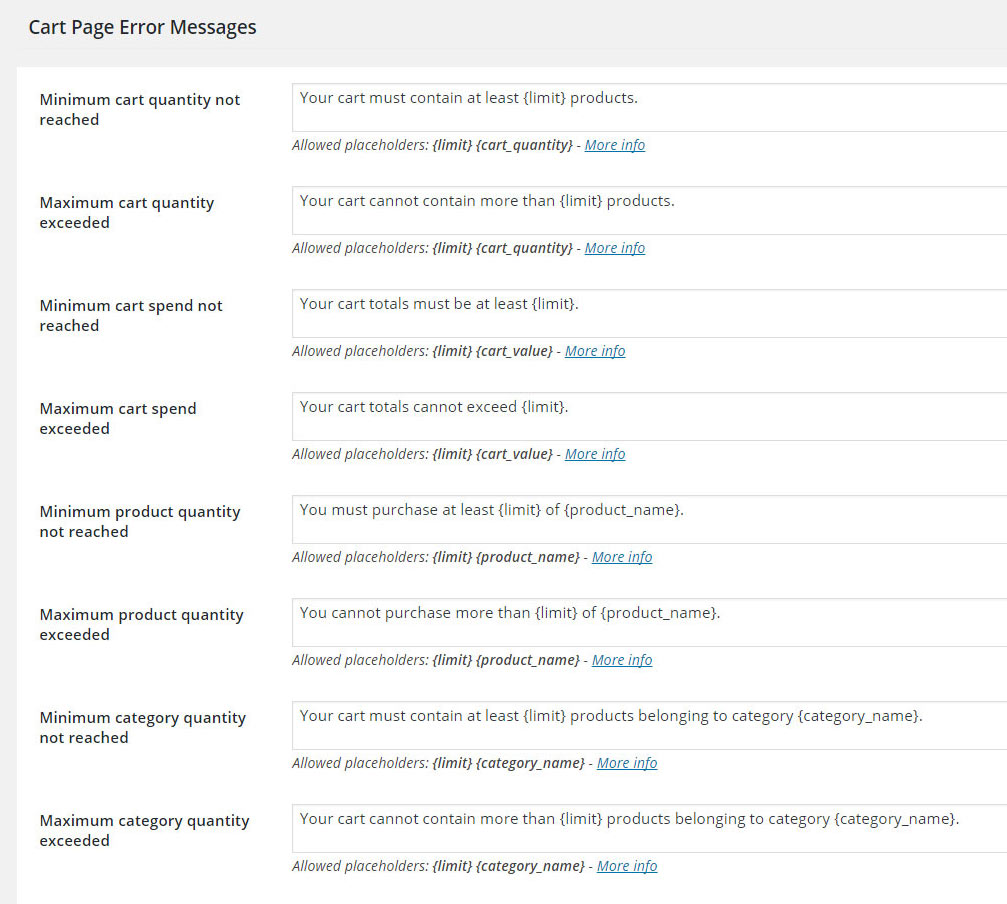Open More info for Minimum product quantity
Image resolution: width=1007 pixels, height=904 pixels.
point(621,557)
